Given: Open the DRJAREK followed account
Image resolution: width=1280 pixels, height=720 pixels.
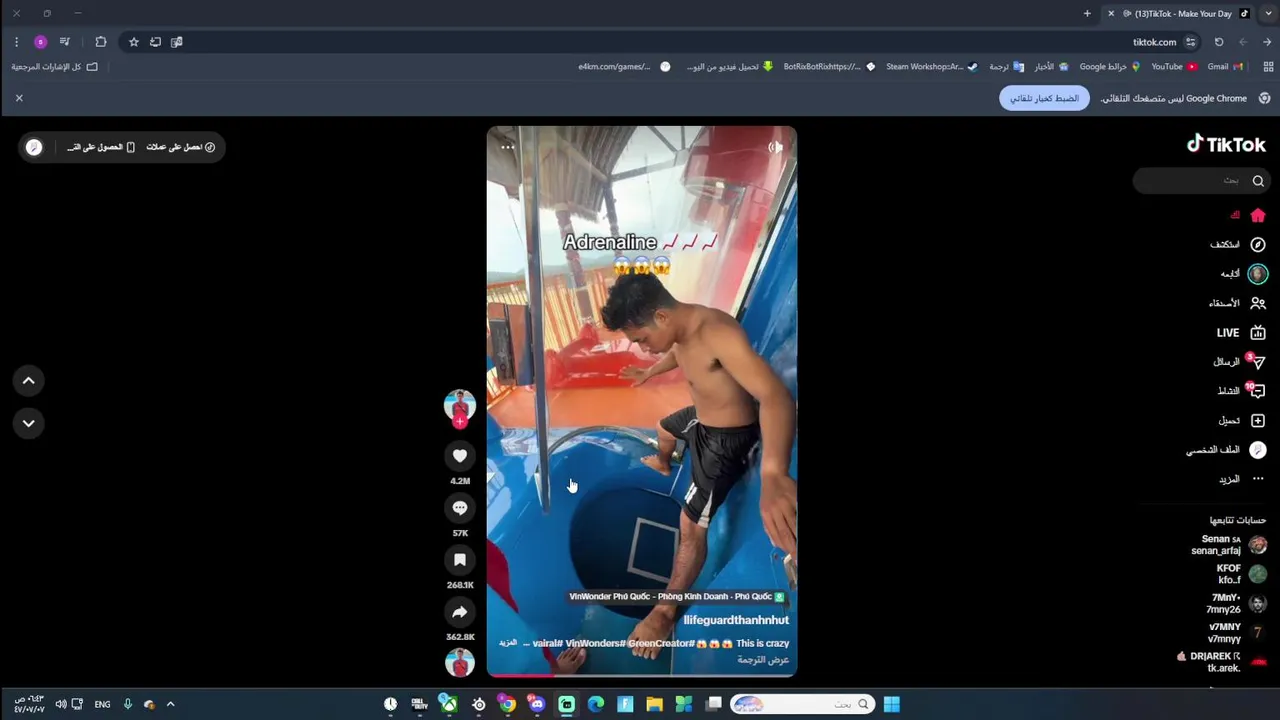Looking at the screenshot, I should click(x=1222, y=662).
